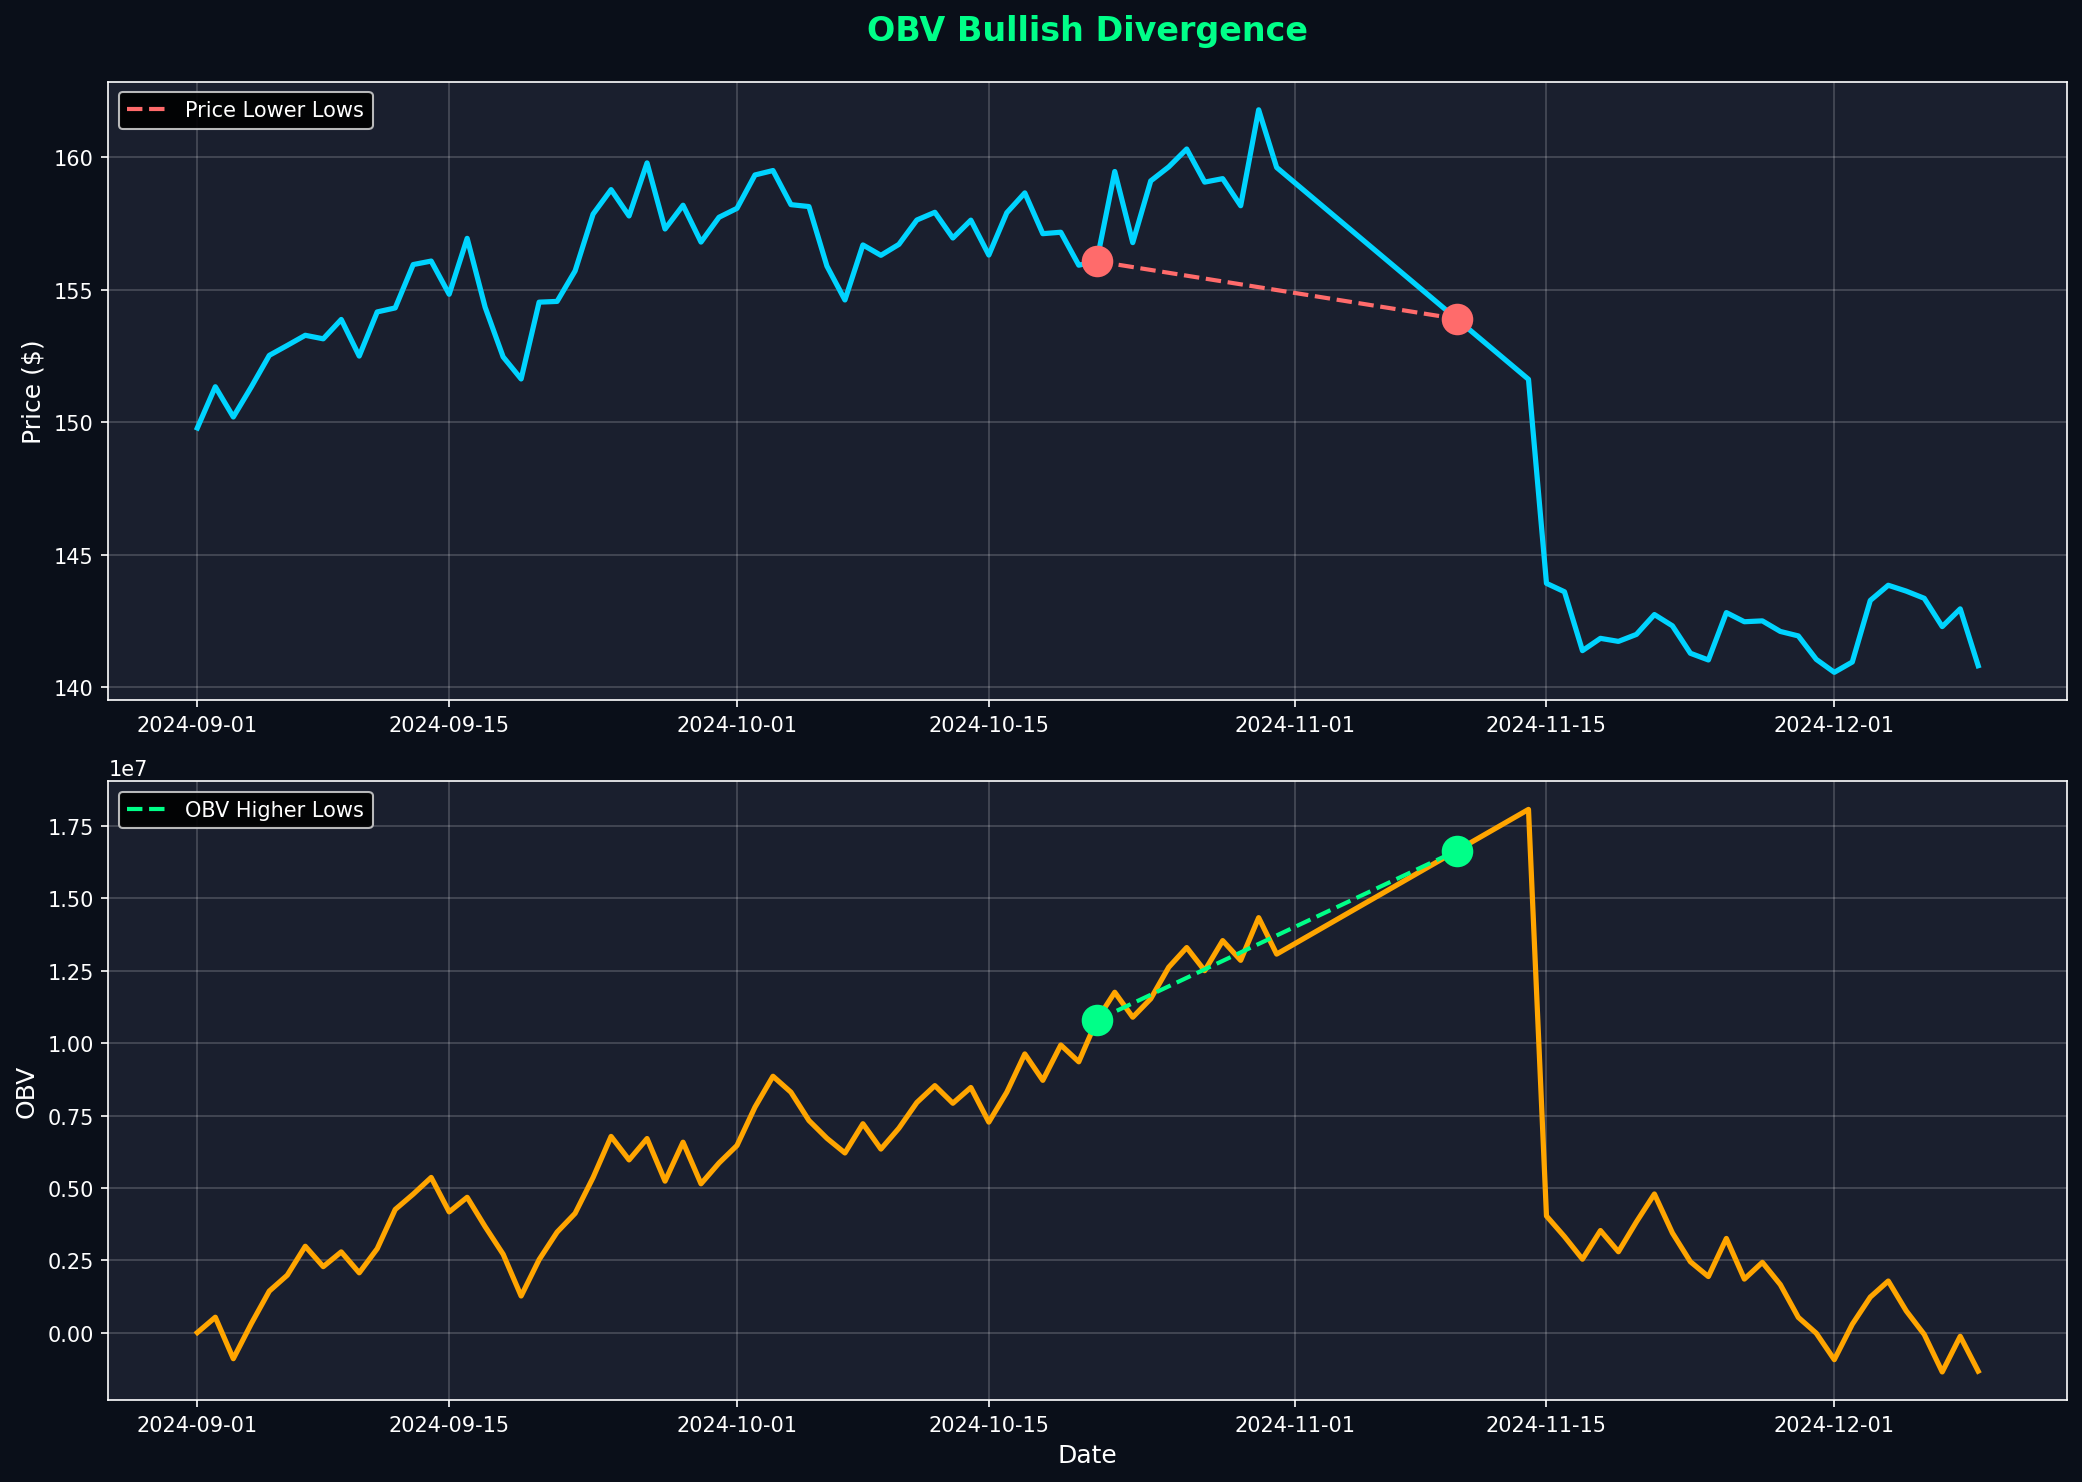
Task: Click the red dashed legend line swatch
Action: [146, 110]
